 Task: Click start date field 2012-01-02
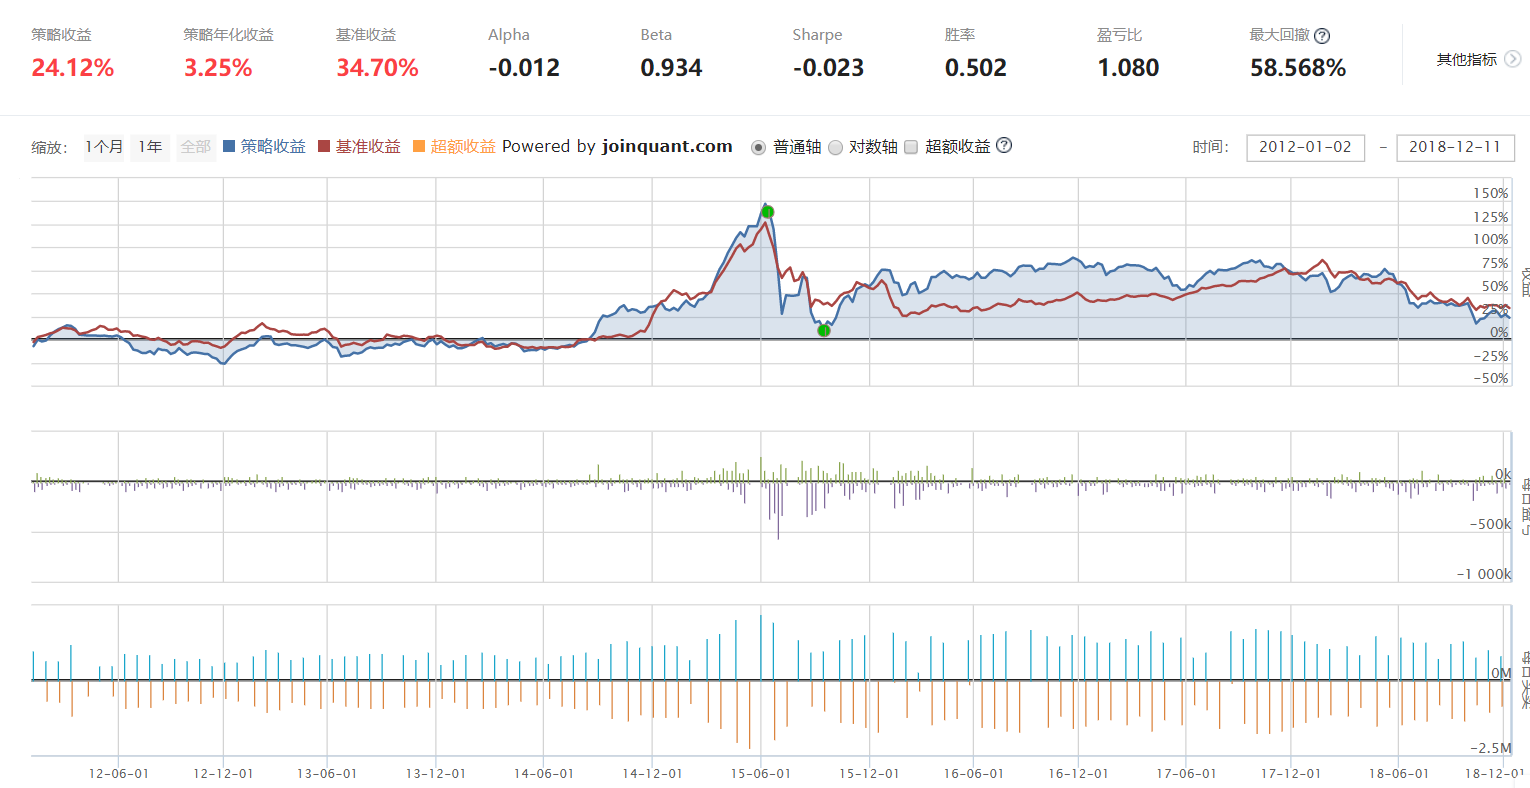1305,147
